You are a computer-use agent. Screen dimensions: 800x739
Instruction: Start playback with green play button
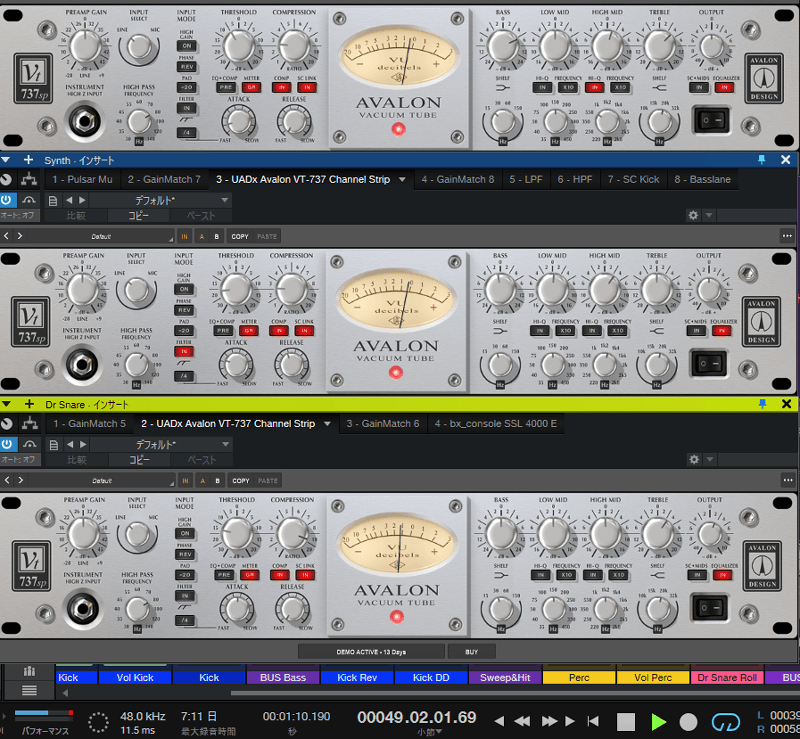click(658, 722)
